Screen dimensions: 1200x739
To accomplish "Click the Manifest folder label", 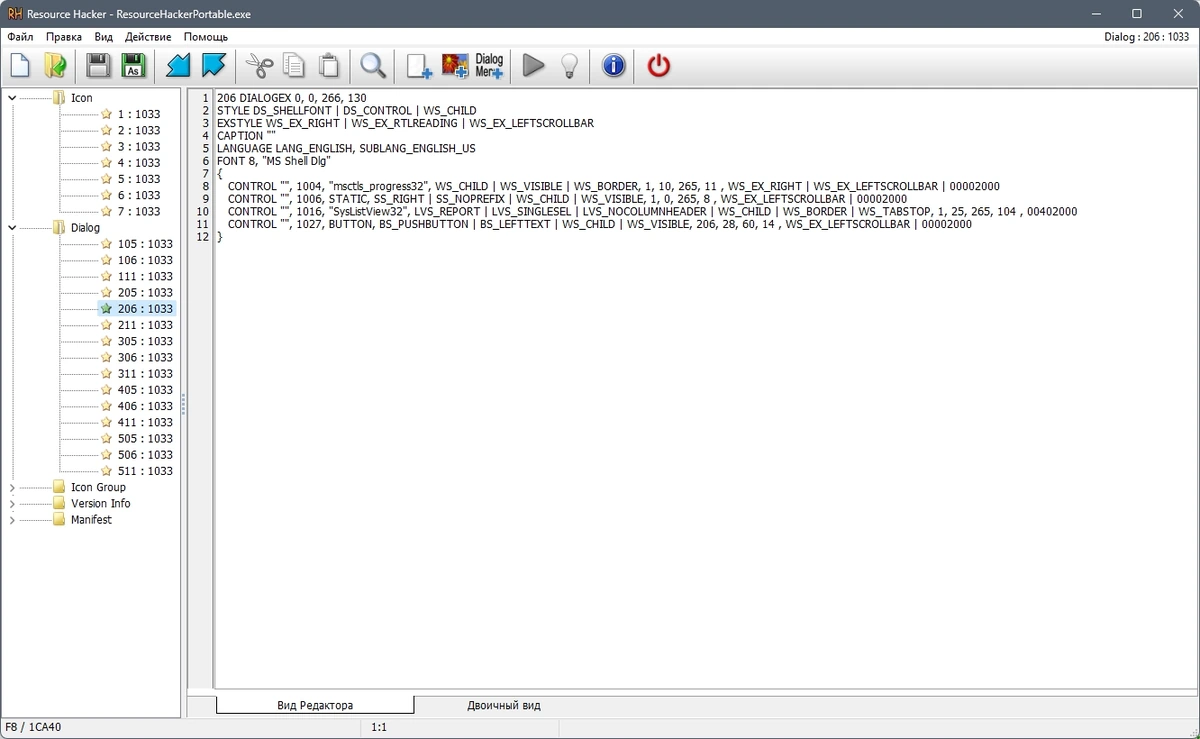I will coord(91,520).
